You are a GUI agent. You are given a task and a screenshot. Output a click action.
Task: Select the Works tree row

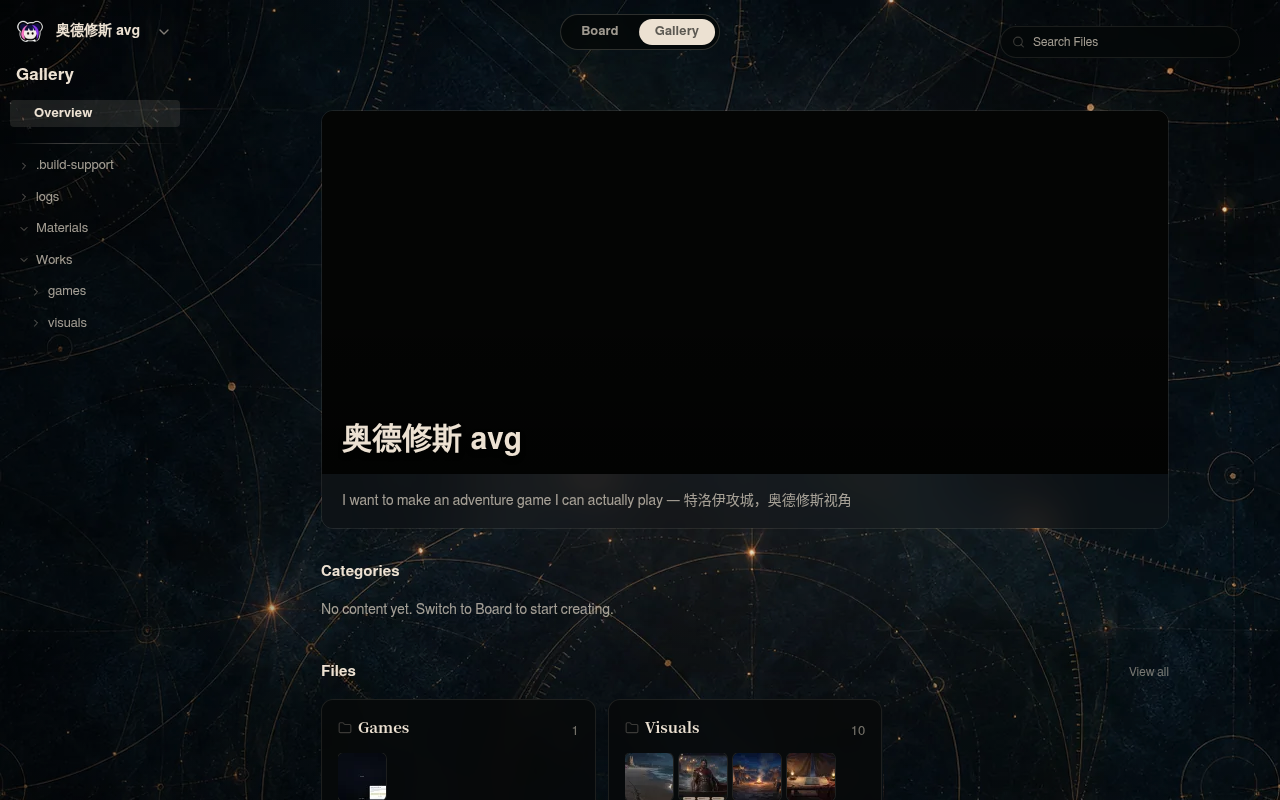(95, 260)
